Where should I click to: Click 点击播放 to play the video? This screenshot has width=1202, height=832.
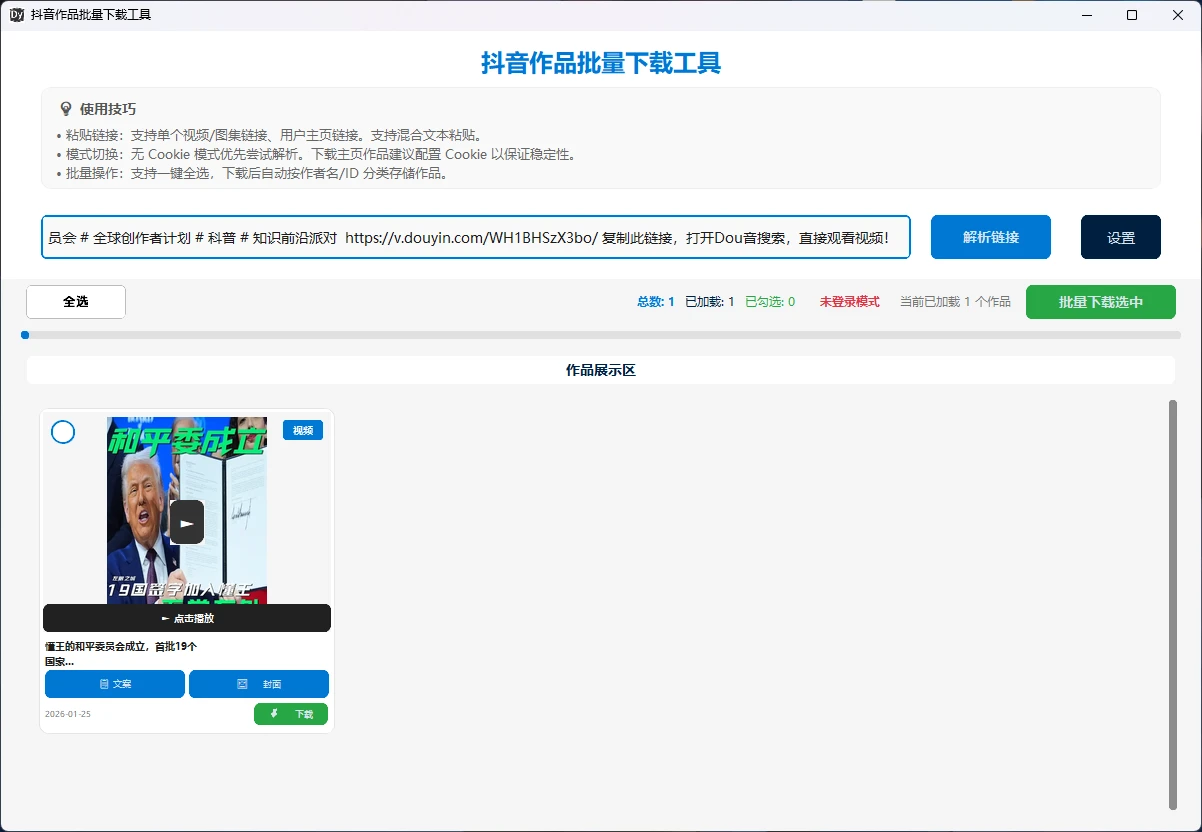(x=186, y=618)
